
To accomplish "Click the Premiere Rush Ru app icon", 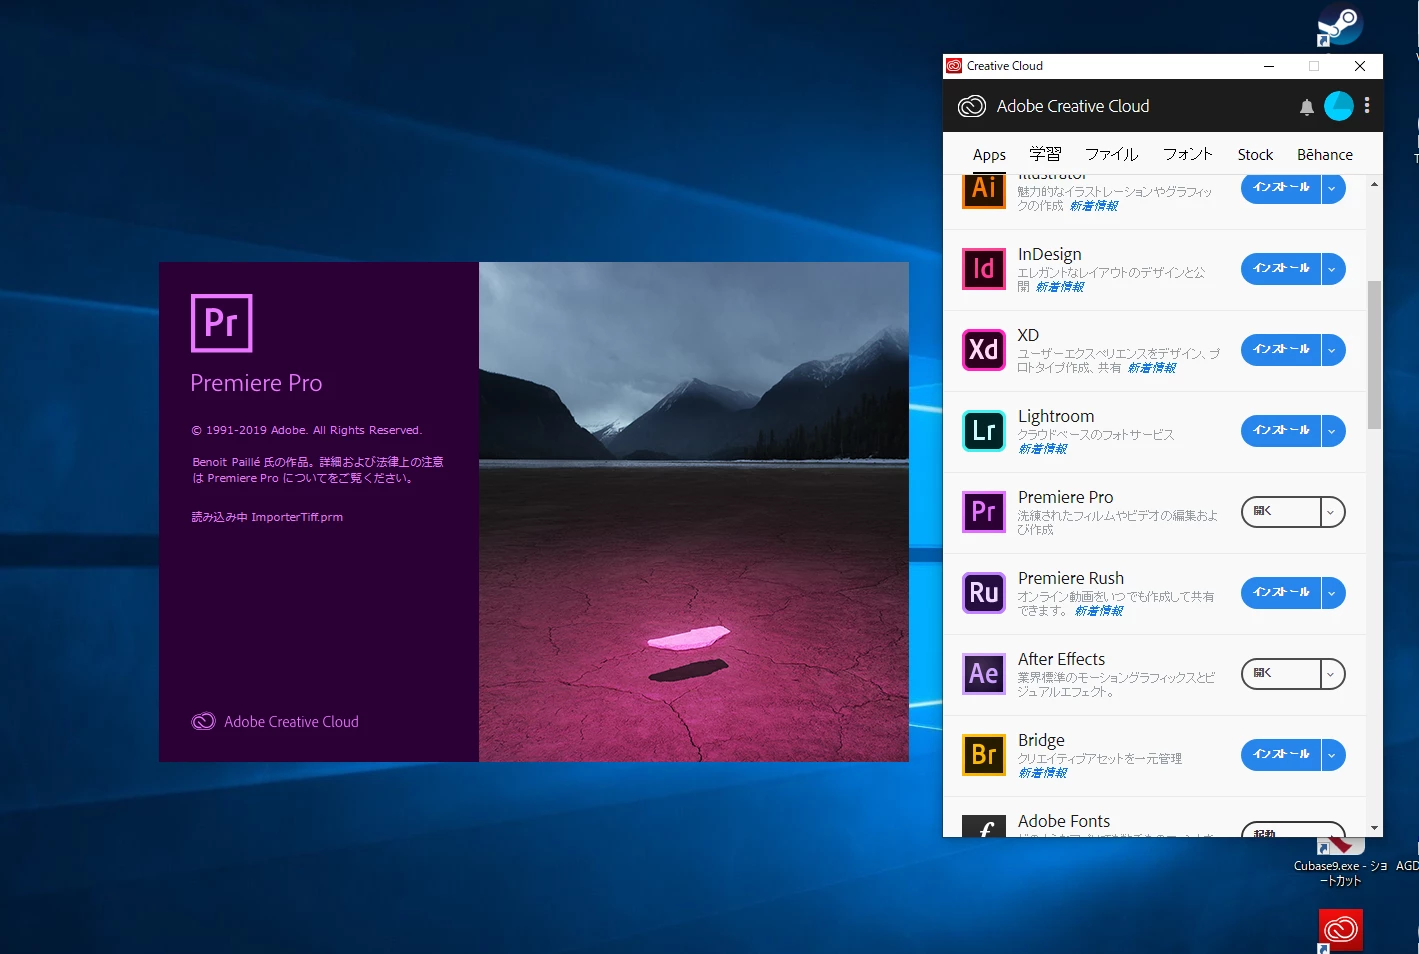I will (x=983, y=592).
